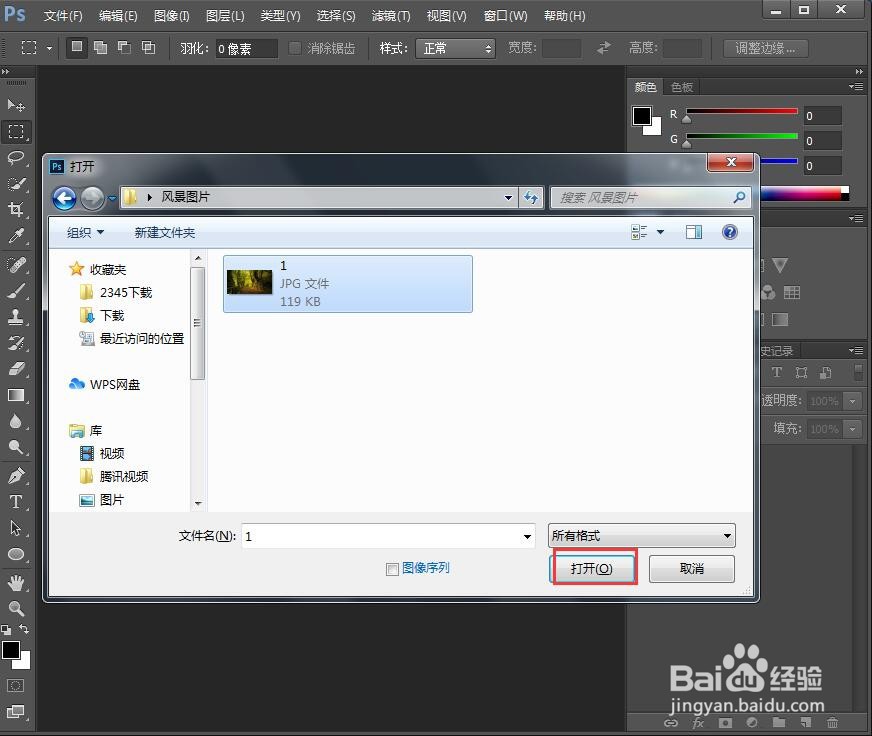Change screen mode icon at the toolbox bottom
The image size is (872, 736).
point(16,712)
